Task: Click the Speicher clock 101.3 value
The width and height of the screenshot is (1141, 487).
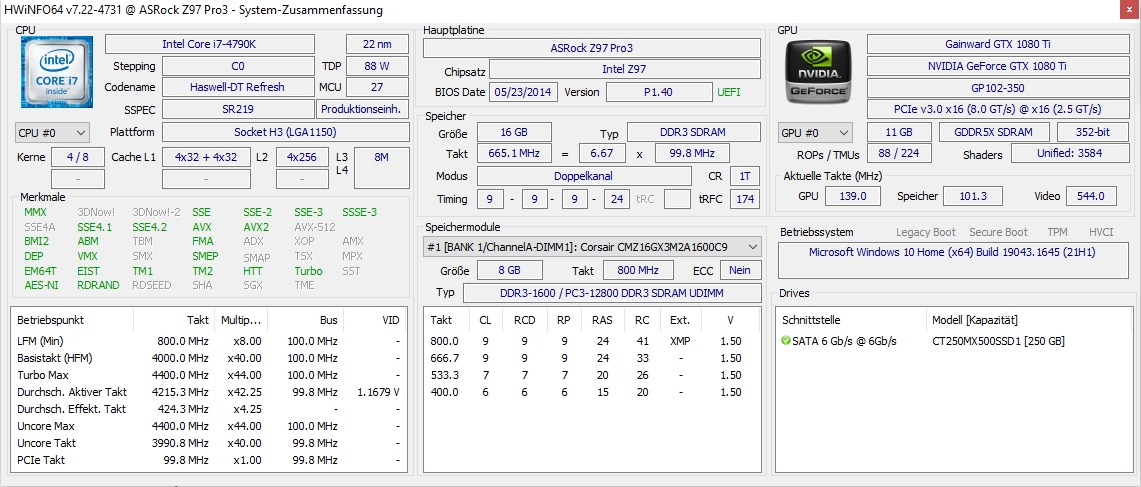Action: click(972, 196)
